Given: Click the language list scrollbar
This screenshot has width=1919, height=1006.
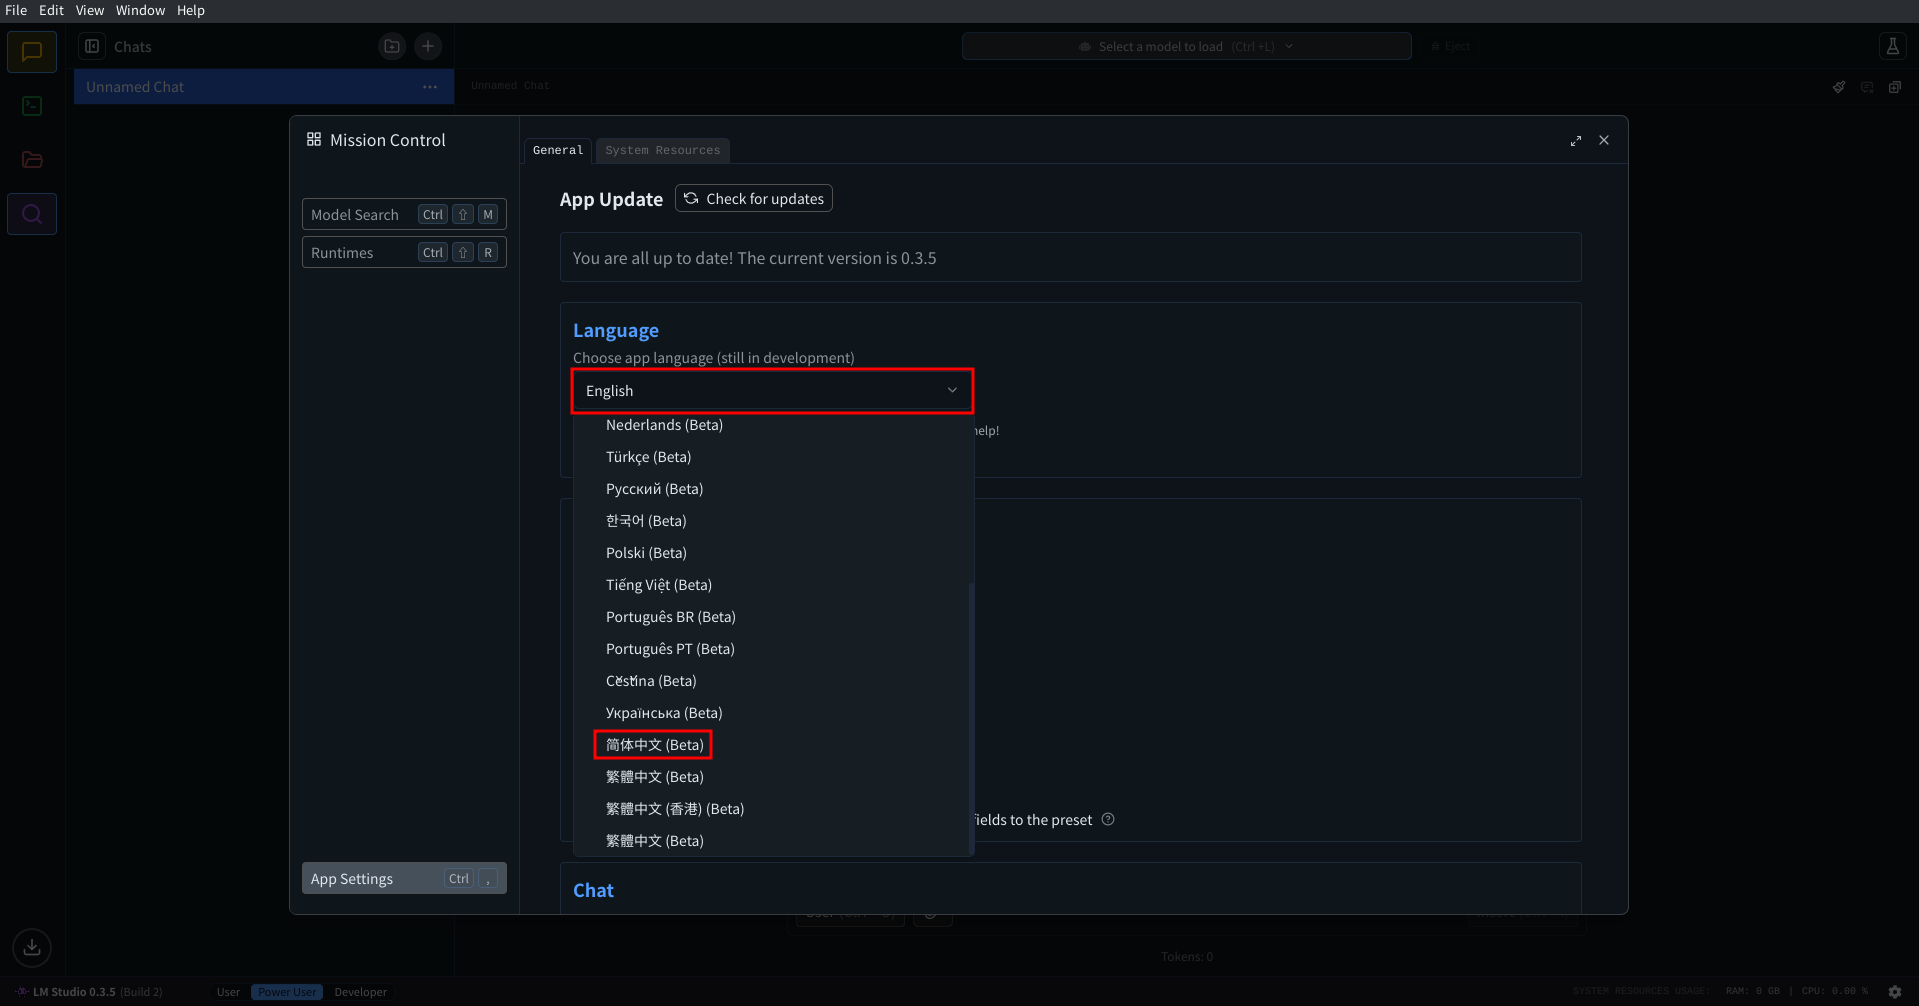Looking at the screenshot, I should (971, 718).
